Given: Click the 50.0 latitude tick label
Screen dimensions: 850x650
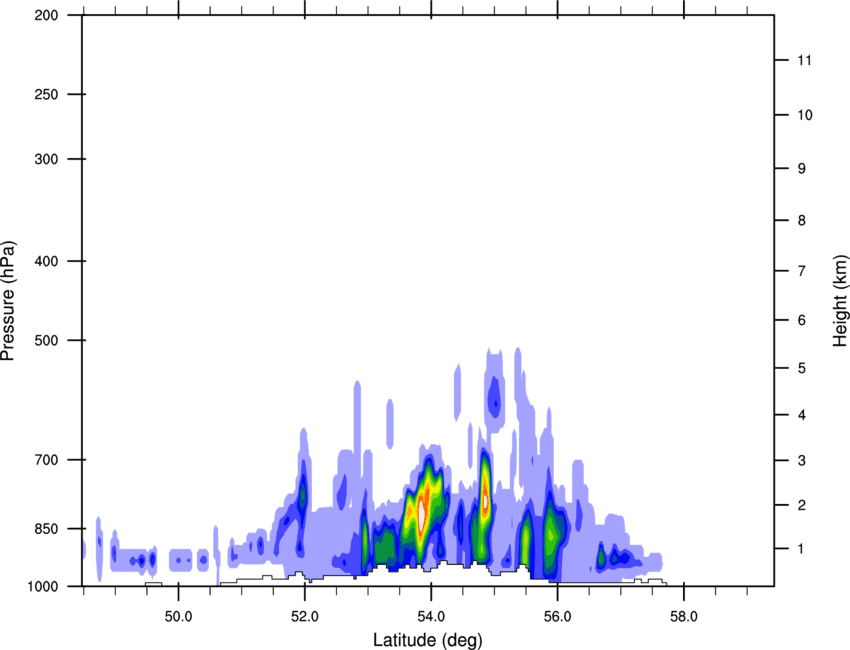Looking at the screenshot, I should point(178,617).
